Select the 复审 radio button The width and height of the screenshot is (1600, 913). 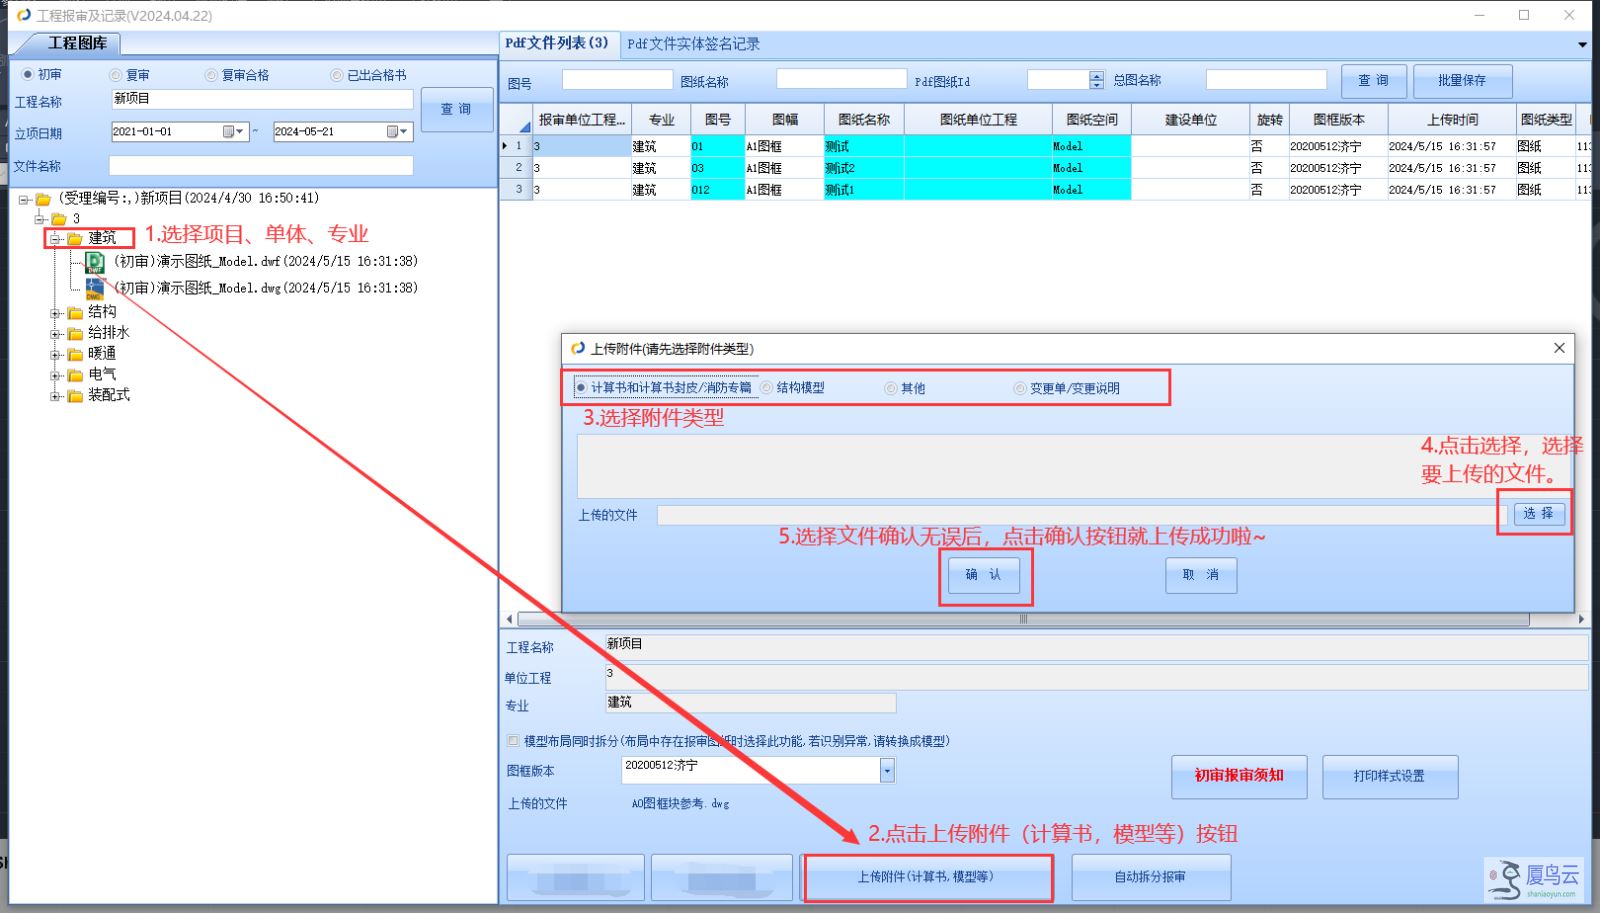(x=115, y=75)
